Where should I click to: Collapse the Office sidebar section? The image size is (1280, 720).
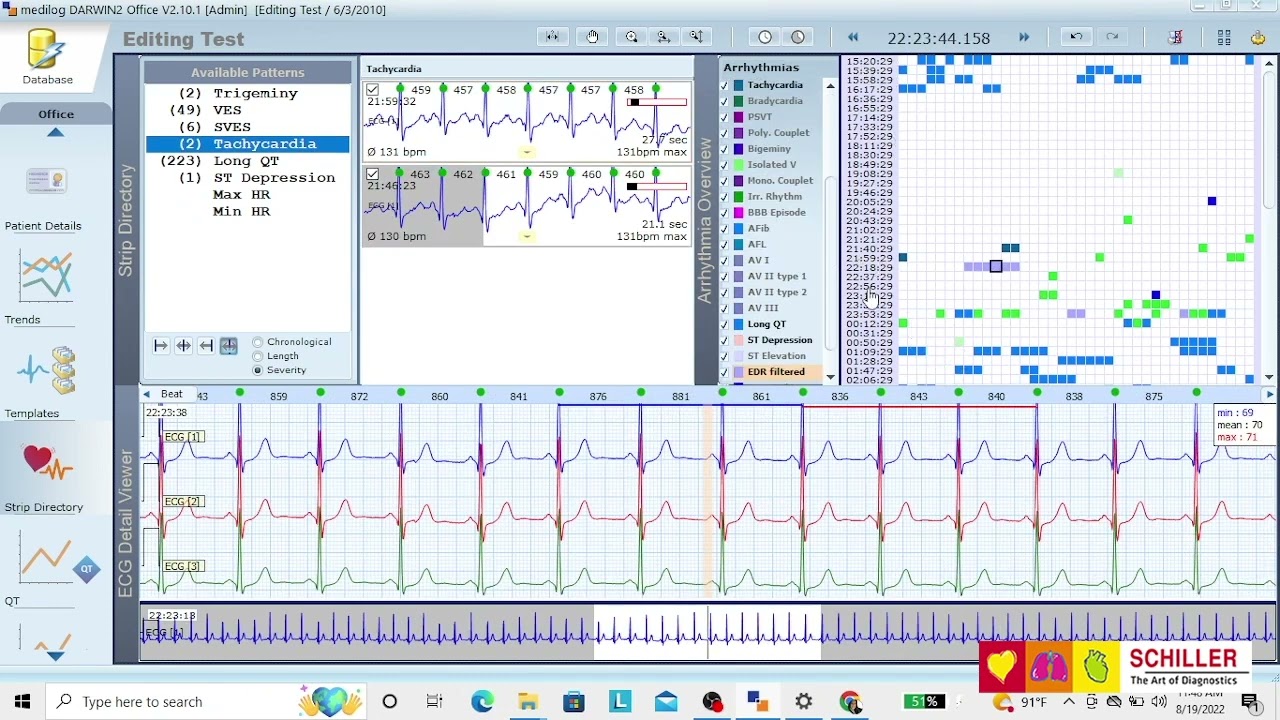point(55,133)
